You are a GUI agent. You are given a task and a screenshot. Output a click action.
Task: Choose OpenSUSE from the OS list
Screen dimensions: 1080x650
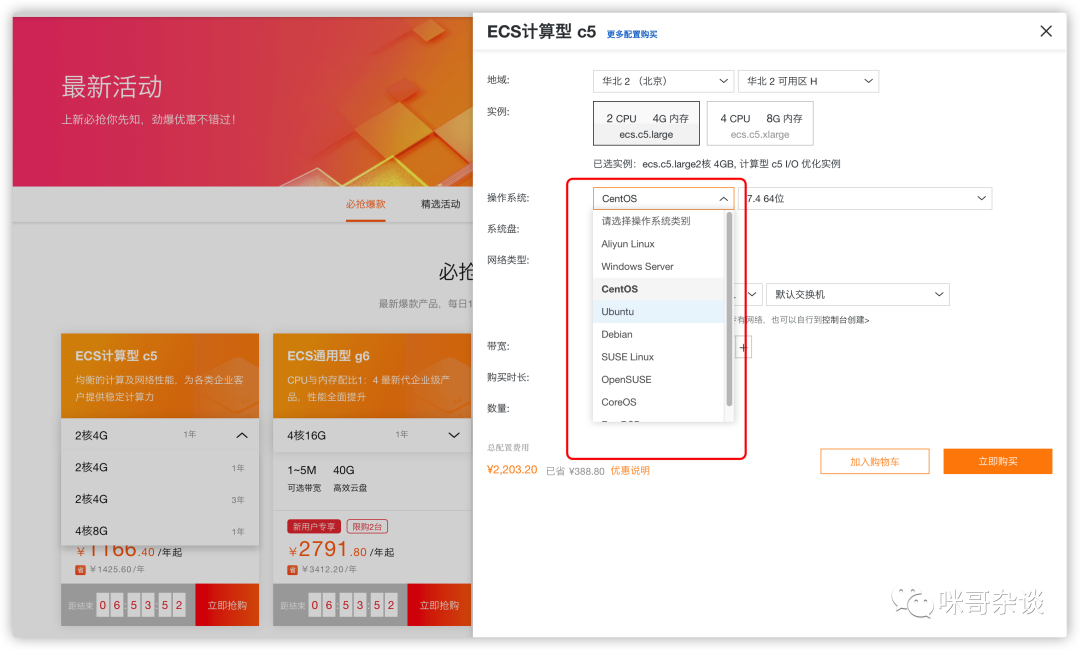(x=658, y=379)
